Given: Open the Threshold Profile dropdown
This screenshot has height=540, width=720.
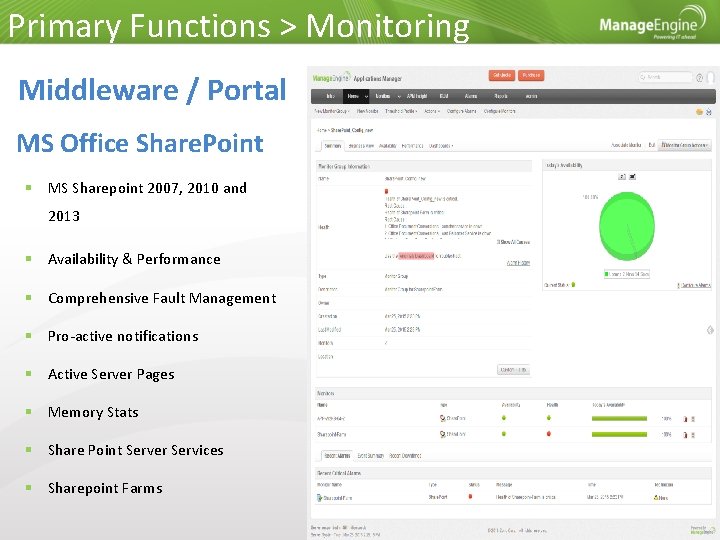Looking at the screenshot, I should (x=401, y=111).
